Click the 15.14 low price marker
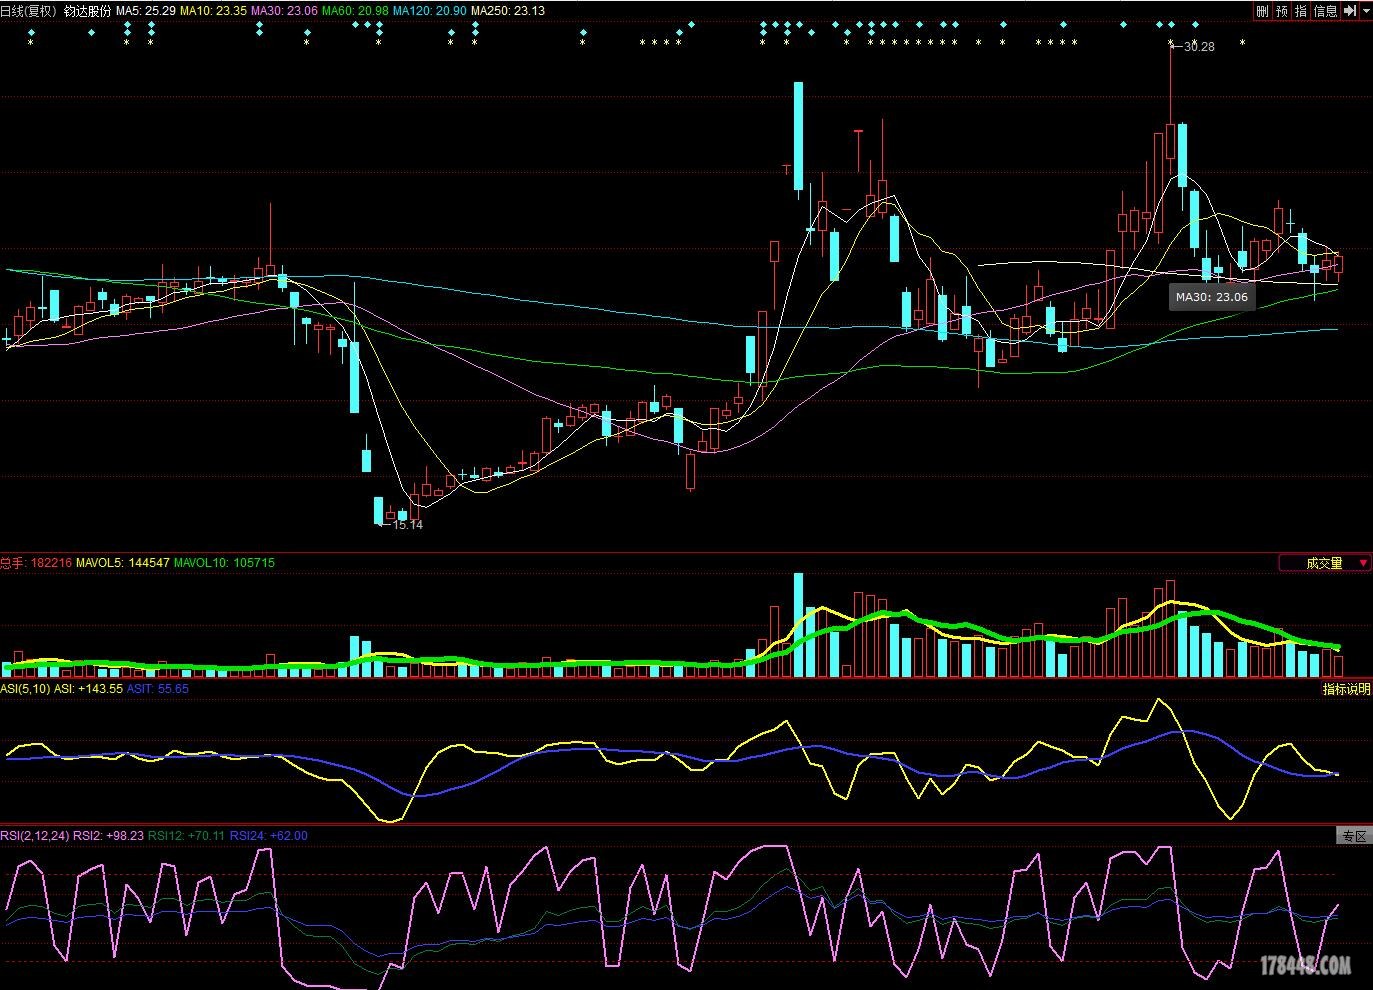 [407, 525]
